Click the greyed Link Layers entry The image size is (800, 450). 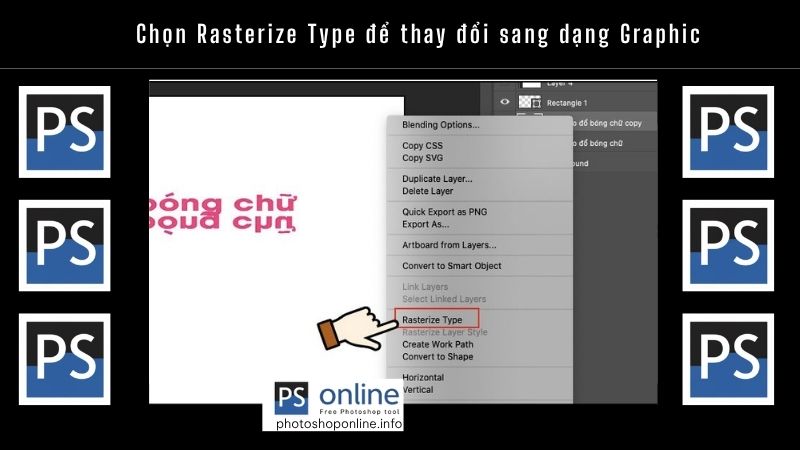[x=425, y=287]
